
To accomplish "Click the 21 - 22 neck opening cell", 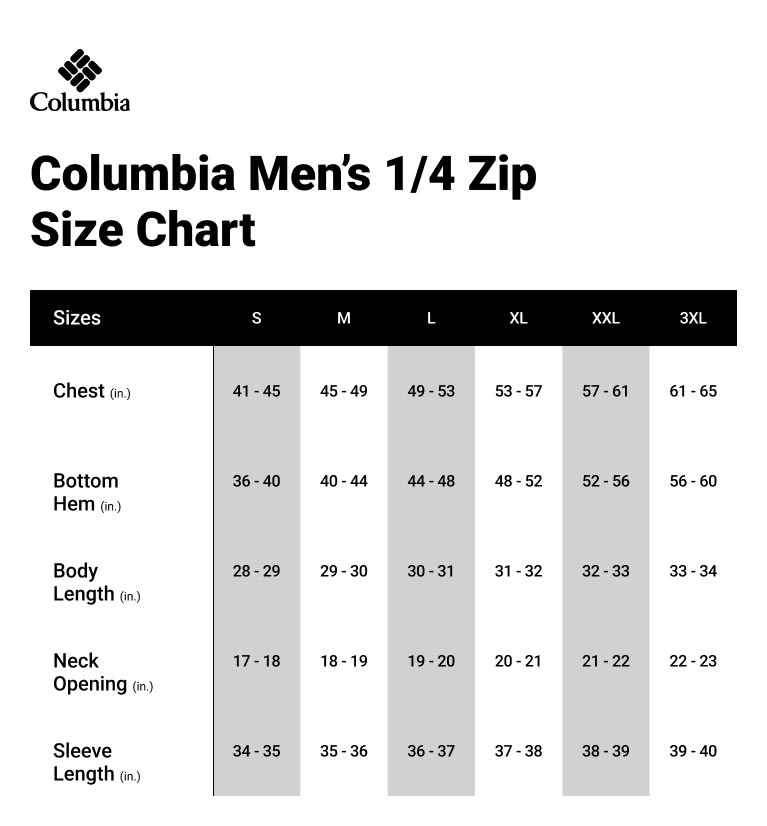I will pos(605,661).
